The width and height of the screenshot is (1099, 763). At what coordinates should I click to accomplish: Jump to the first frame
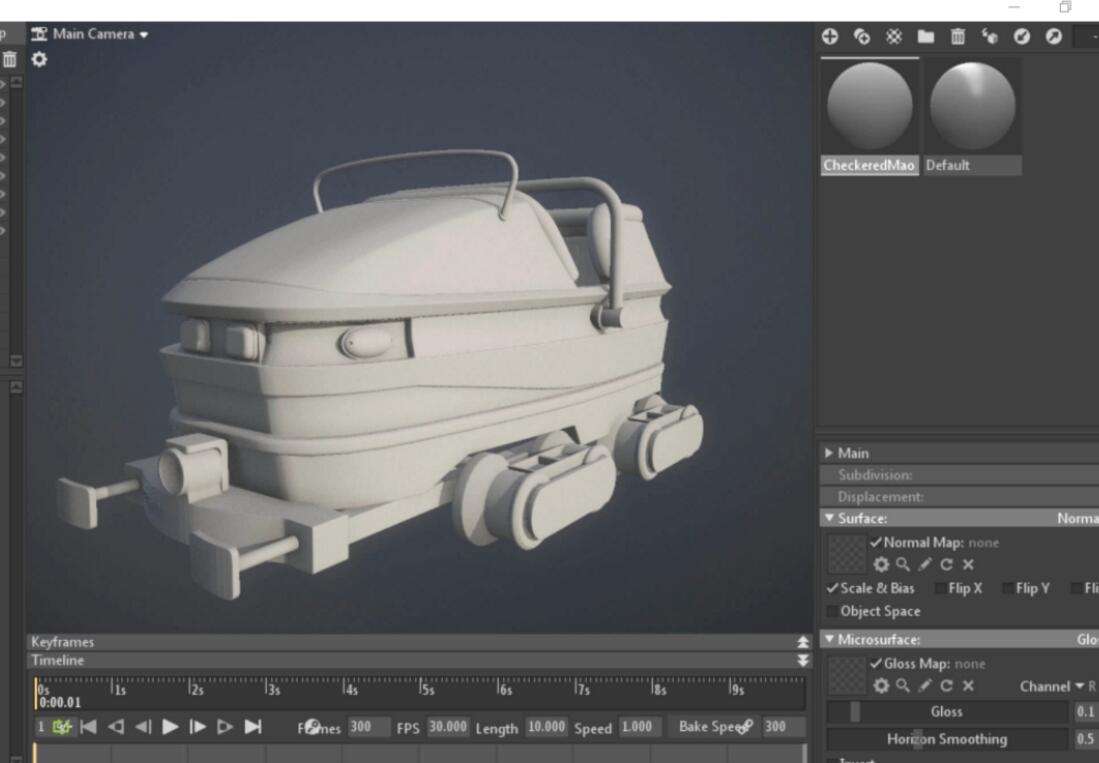[88, 727]
